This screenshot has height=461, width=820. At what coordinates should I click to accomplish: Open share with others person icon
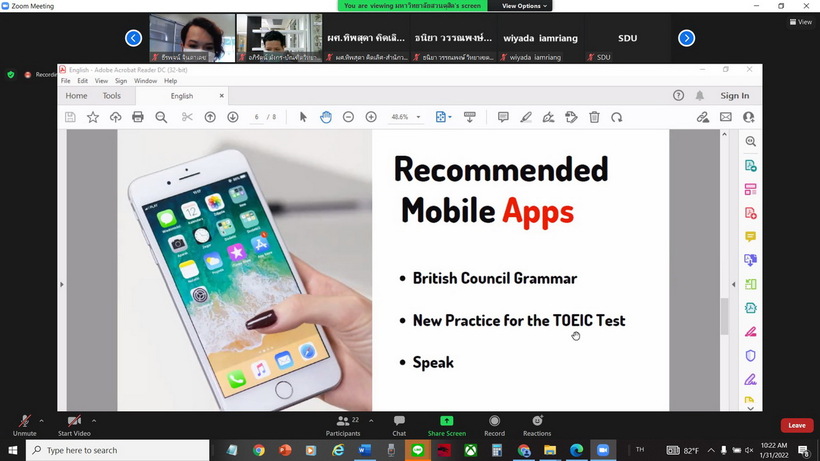(748, 117)
